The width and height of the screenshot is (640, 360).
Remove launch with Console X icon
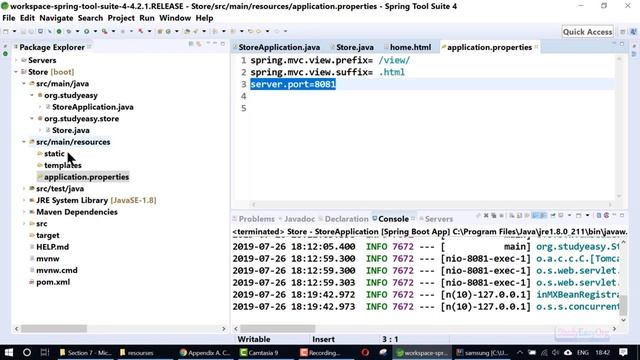tap(486, 216)
